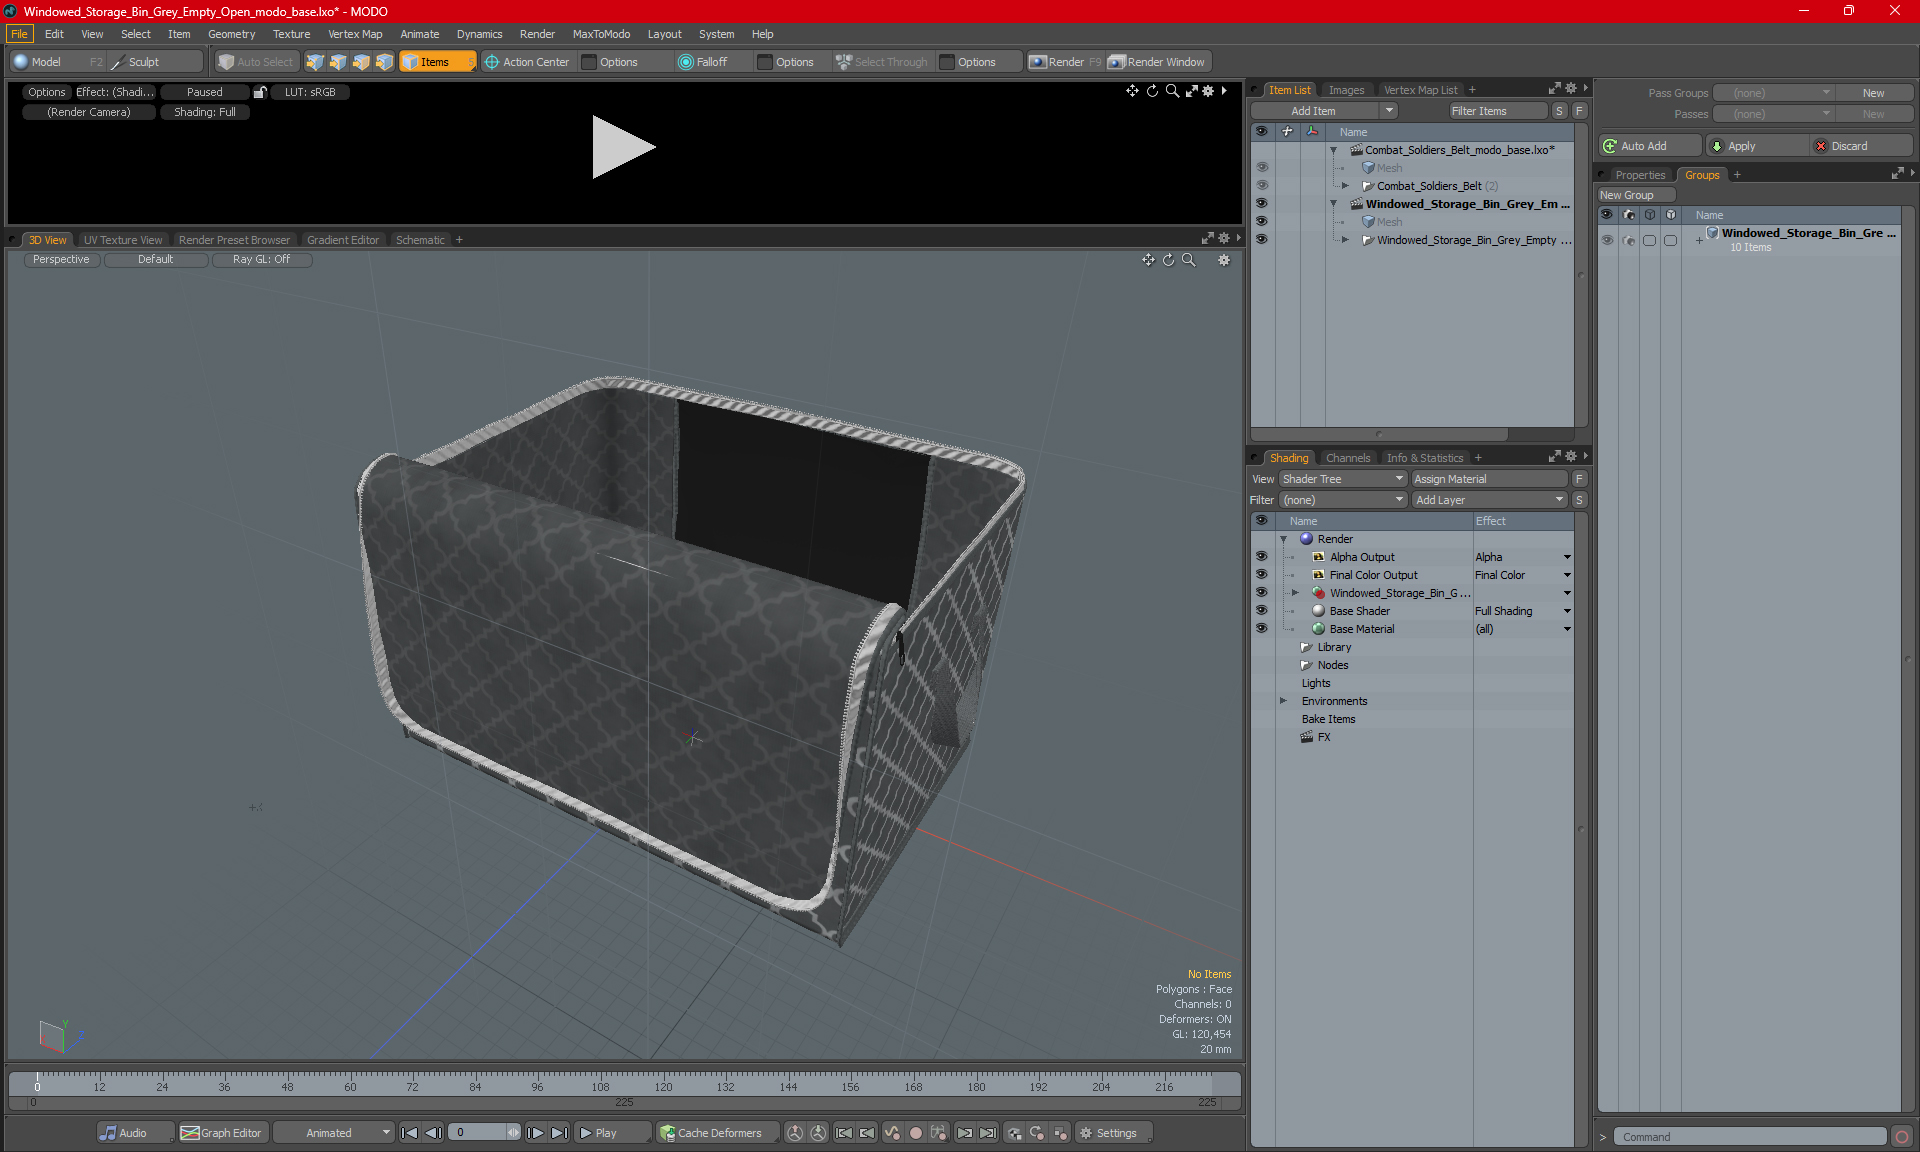Open the Action Center tool
The width and height of the screenshot is (1920, 1152).
pyautogui.click(x=527, y=62)
